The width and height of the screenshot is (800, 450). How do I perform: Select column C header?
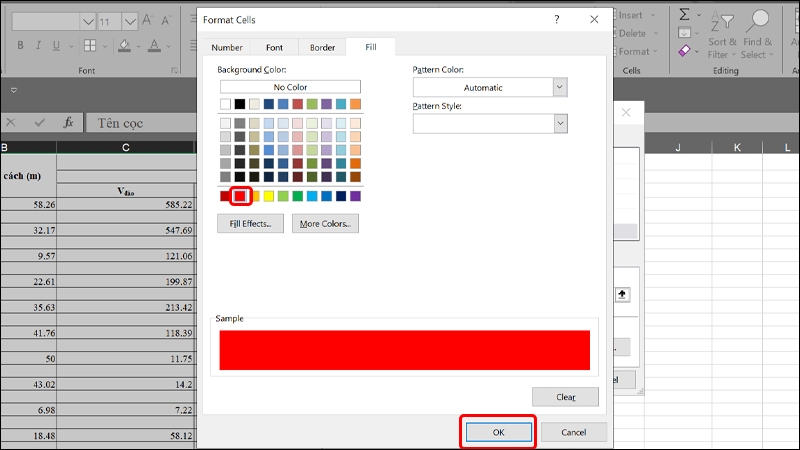point(126,147)
